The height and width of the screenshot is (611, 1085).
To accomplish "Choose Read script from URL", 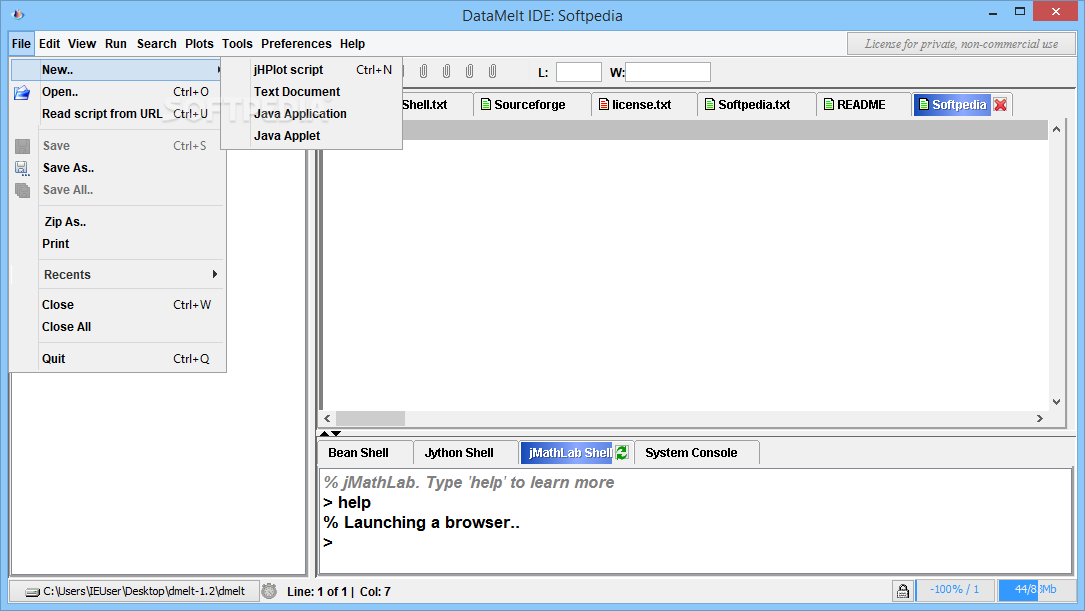I will click(118, 114).
